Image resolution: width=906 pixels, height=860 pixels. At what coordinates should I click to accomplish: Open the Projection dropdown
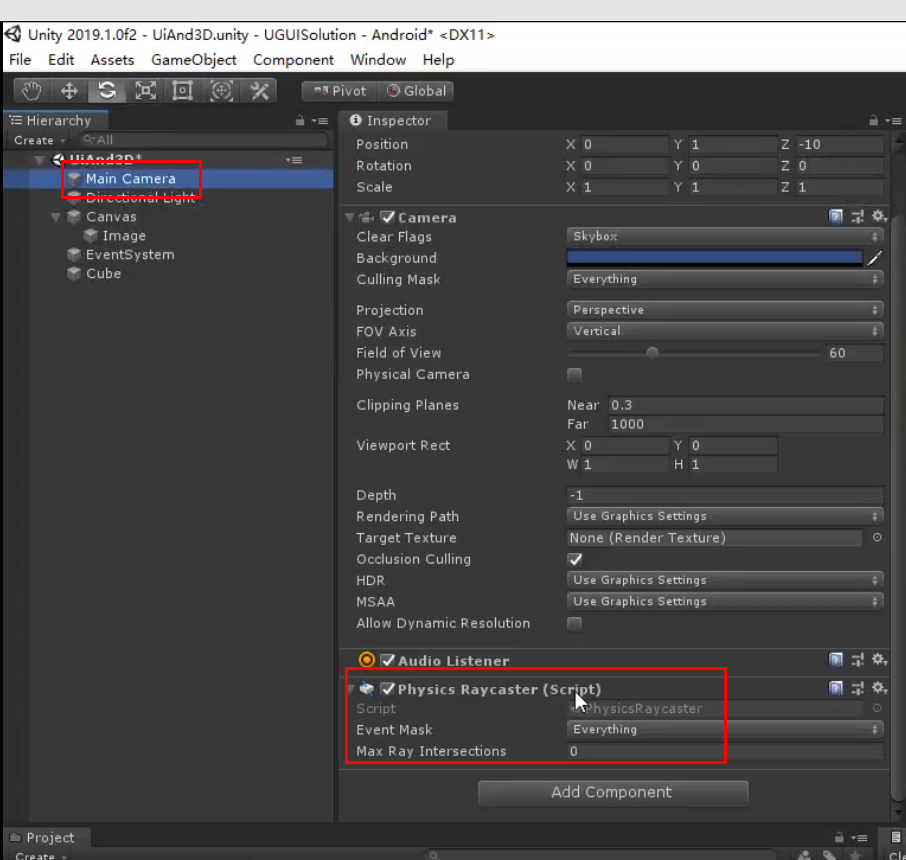pos(725,310)
